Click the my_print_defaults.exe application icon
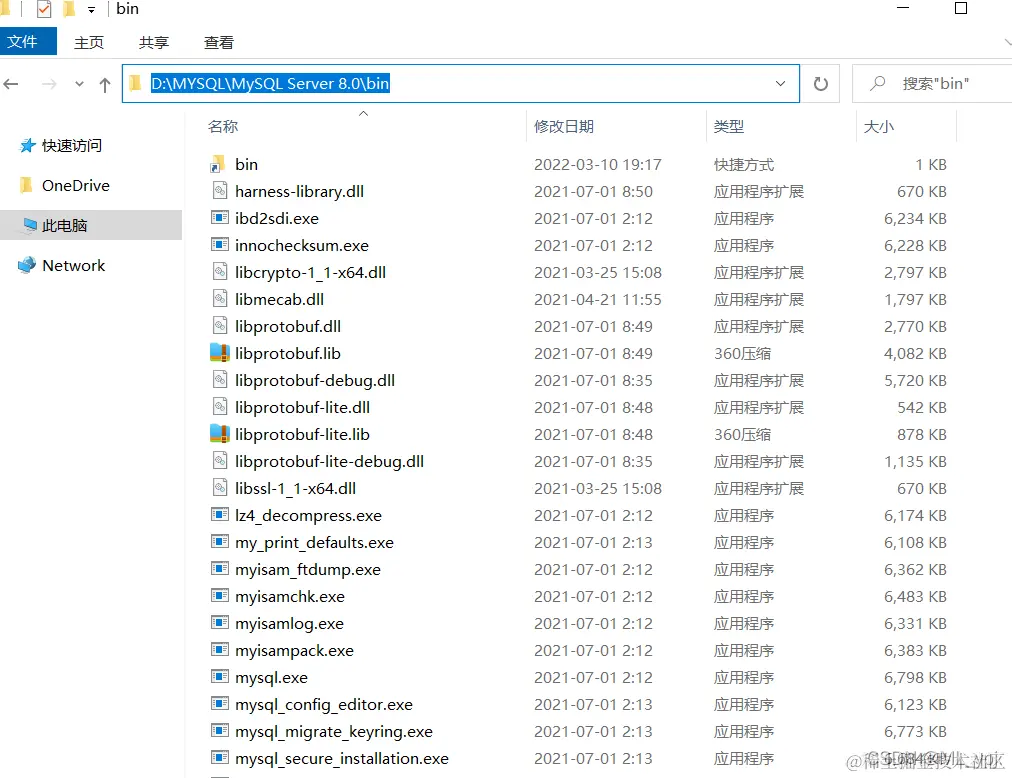This screenshot has height=778, width=1012. pyautogui.click(x=219, y=542)
